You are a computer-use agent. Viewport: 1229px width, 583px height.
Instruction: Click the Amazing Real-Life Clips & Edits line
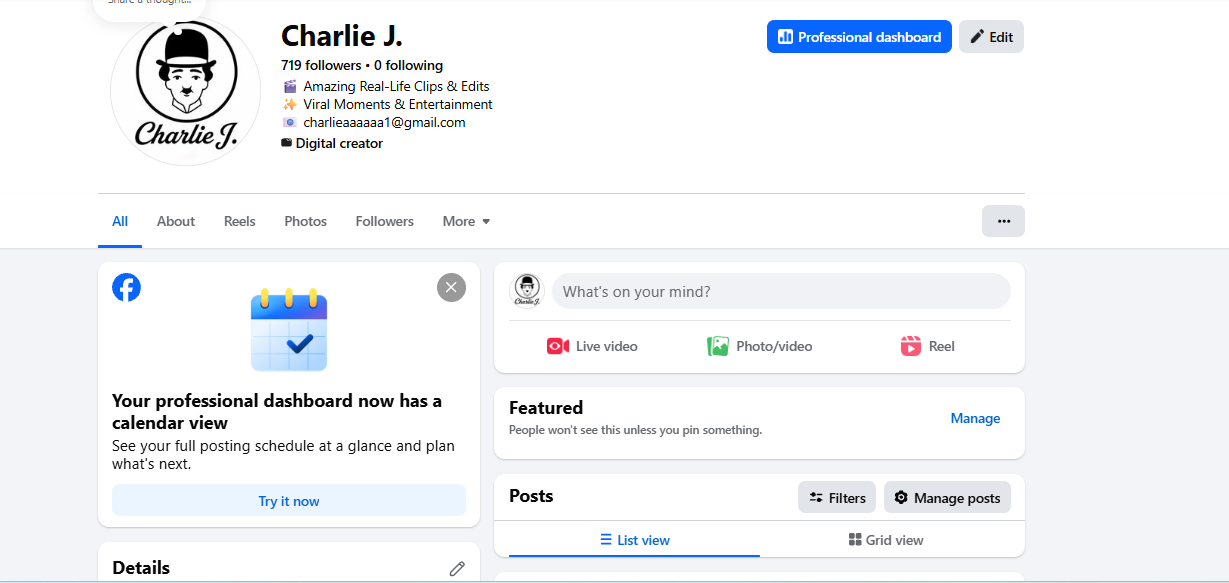[396, 86]
